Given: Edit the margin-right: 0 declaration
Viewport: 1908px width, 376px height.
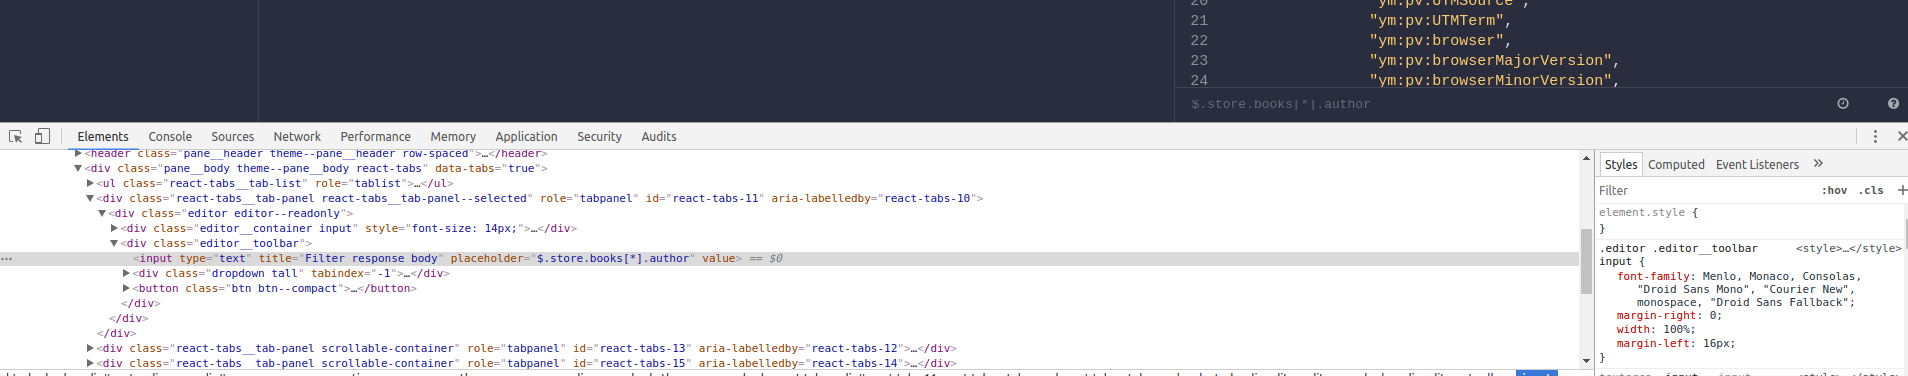Looking at the screenshot, I should 1669,316.
